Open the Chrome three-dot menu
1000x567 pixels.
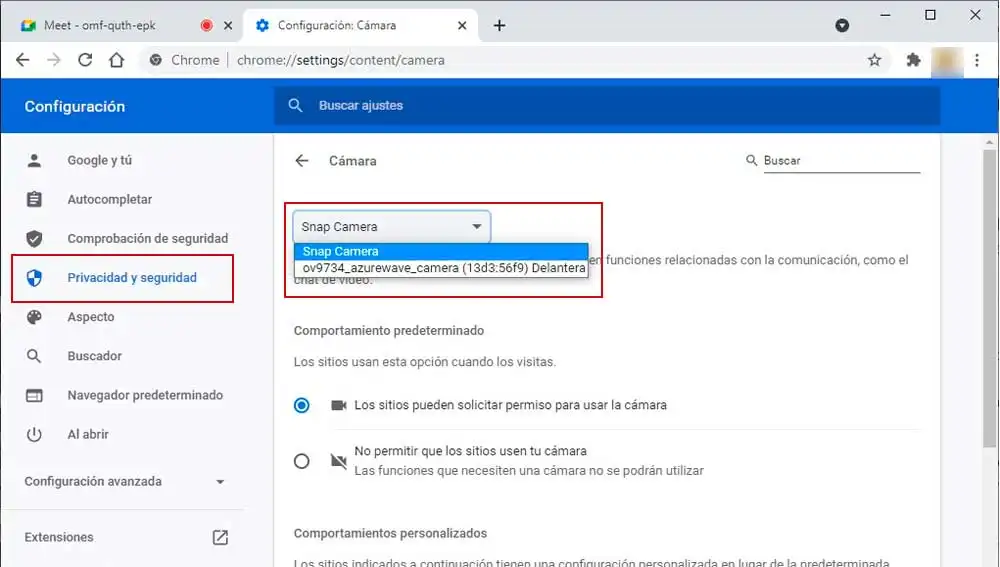[x=976, y=60]
